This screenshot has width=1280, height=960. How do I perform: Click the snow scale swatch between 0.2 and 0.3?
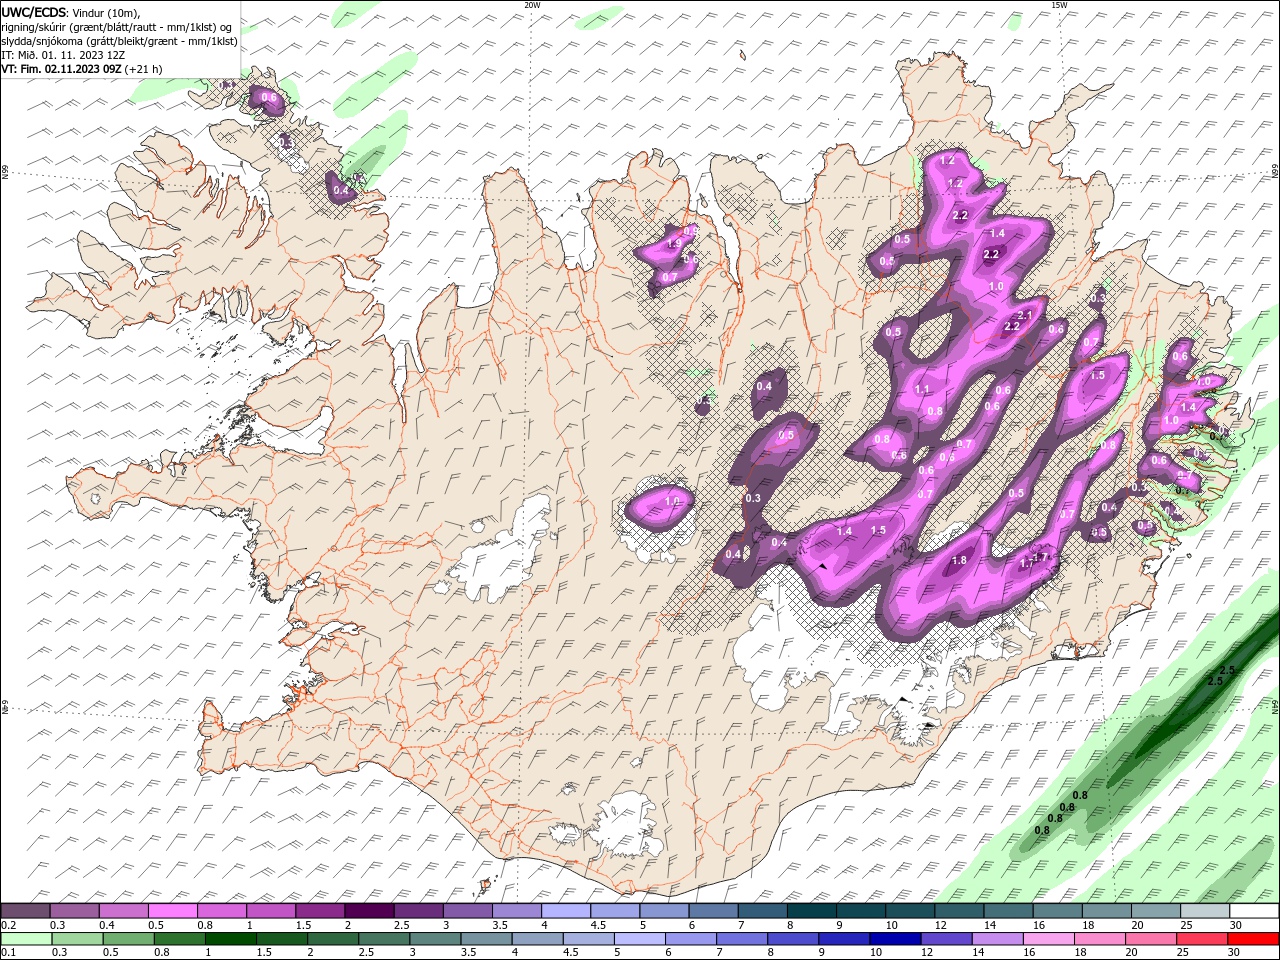click(25, 911)
